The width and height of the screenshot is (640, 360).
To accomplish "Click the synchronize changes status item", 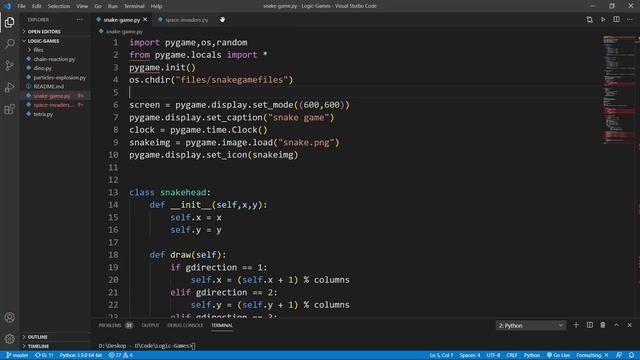I will coord(44,356).
